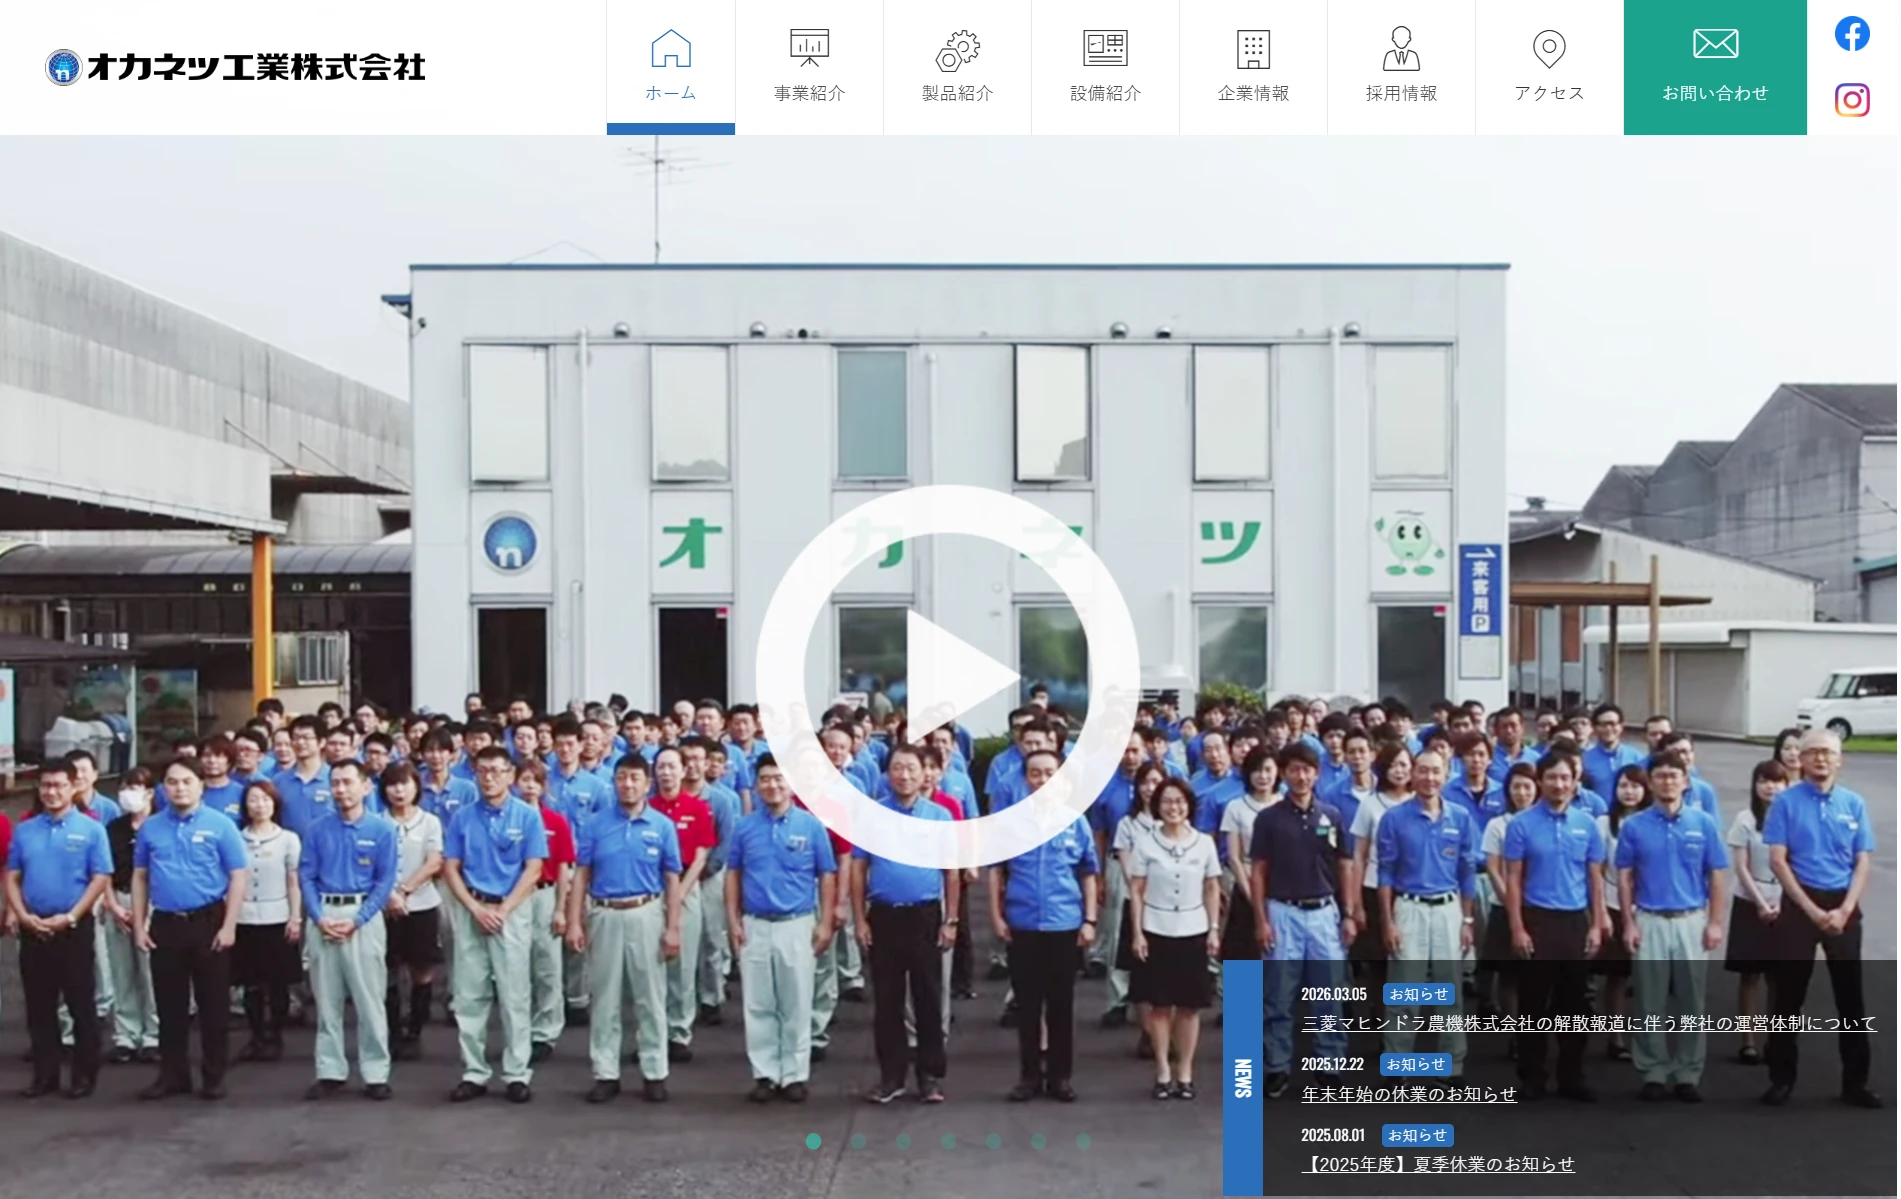This screenshot has height=1199, width=1901.
Task: Select the seventh slideshow pagination dot
Action: 1083,1141
